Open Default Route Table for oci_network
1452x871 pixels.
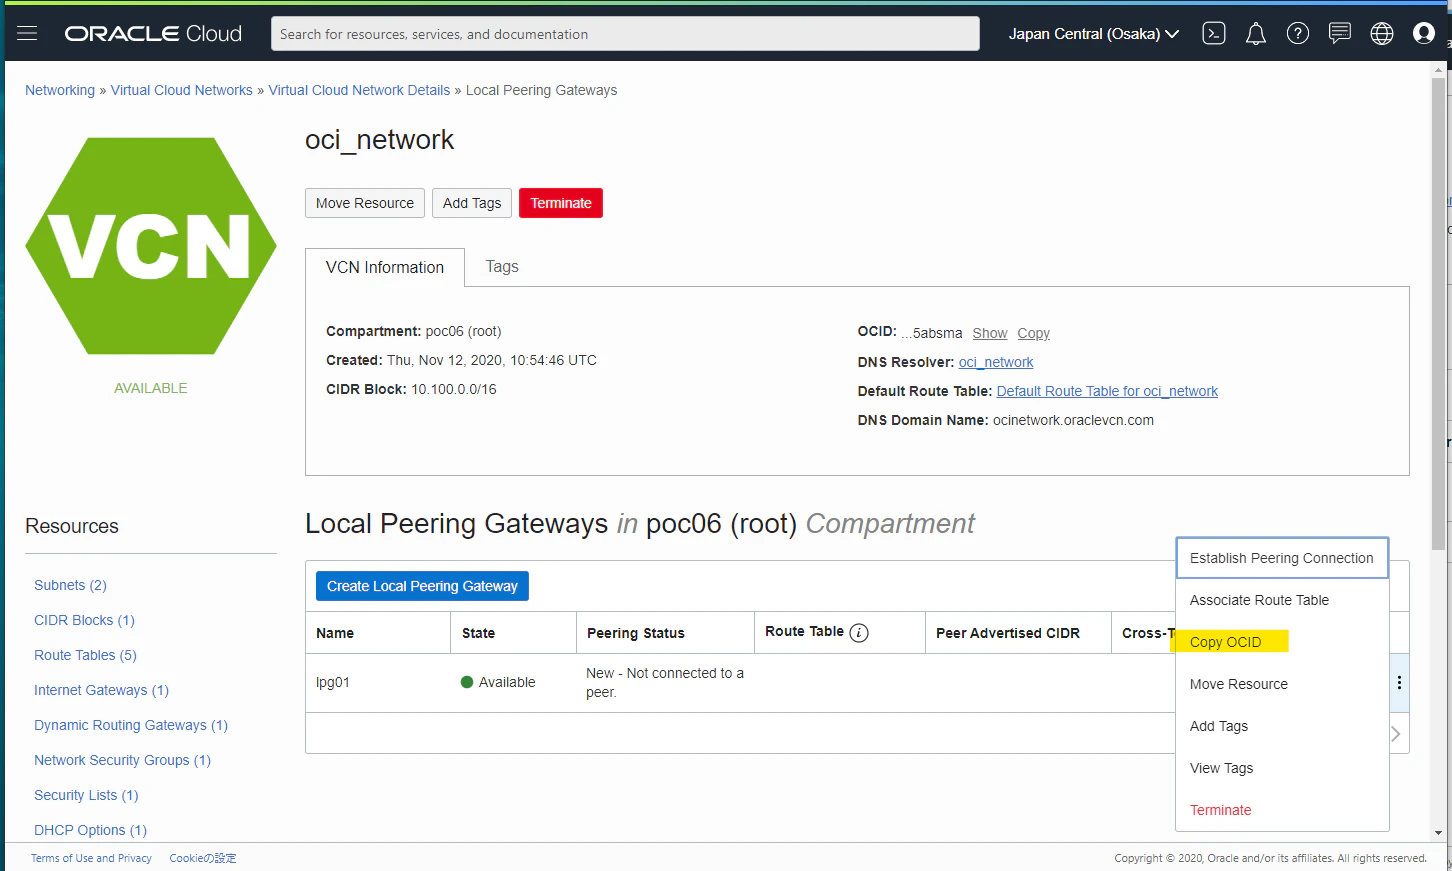click(x=1107, y=391)
